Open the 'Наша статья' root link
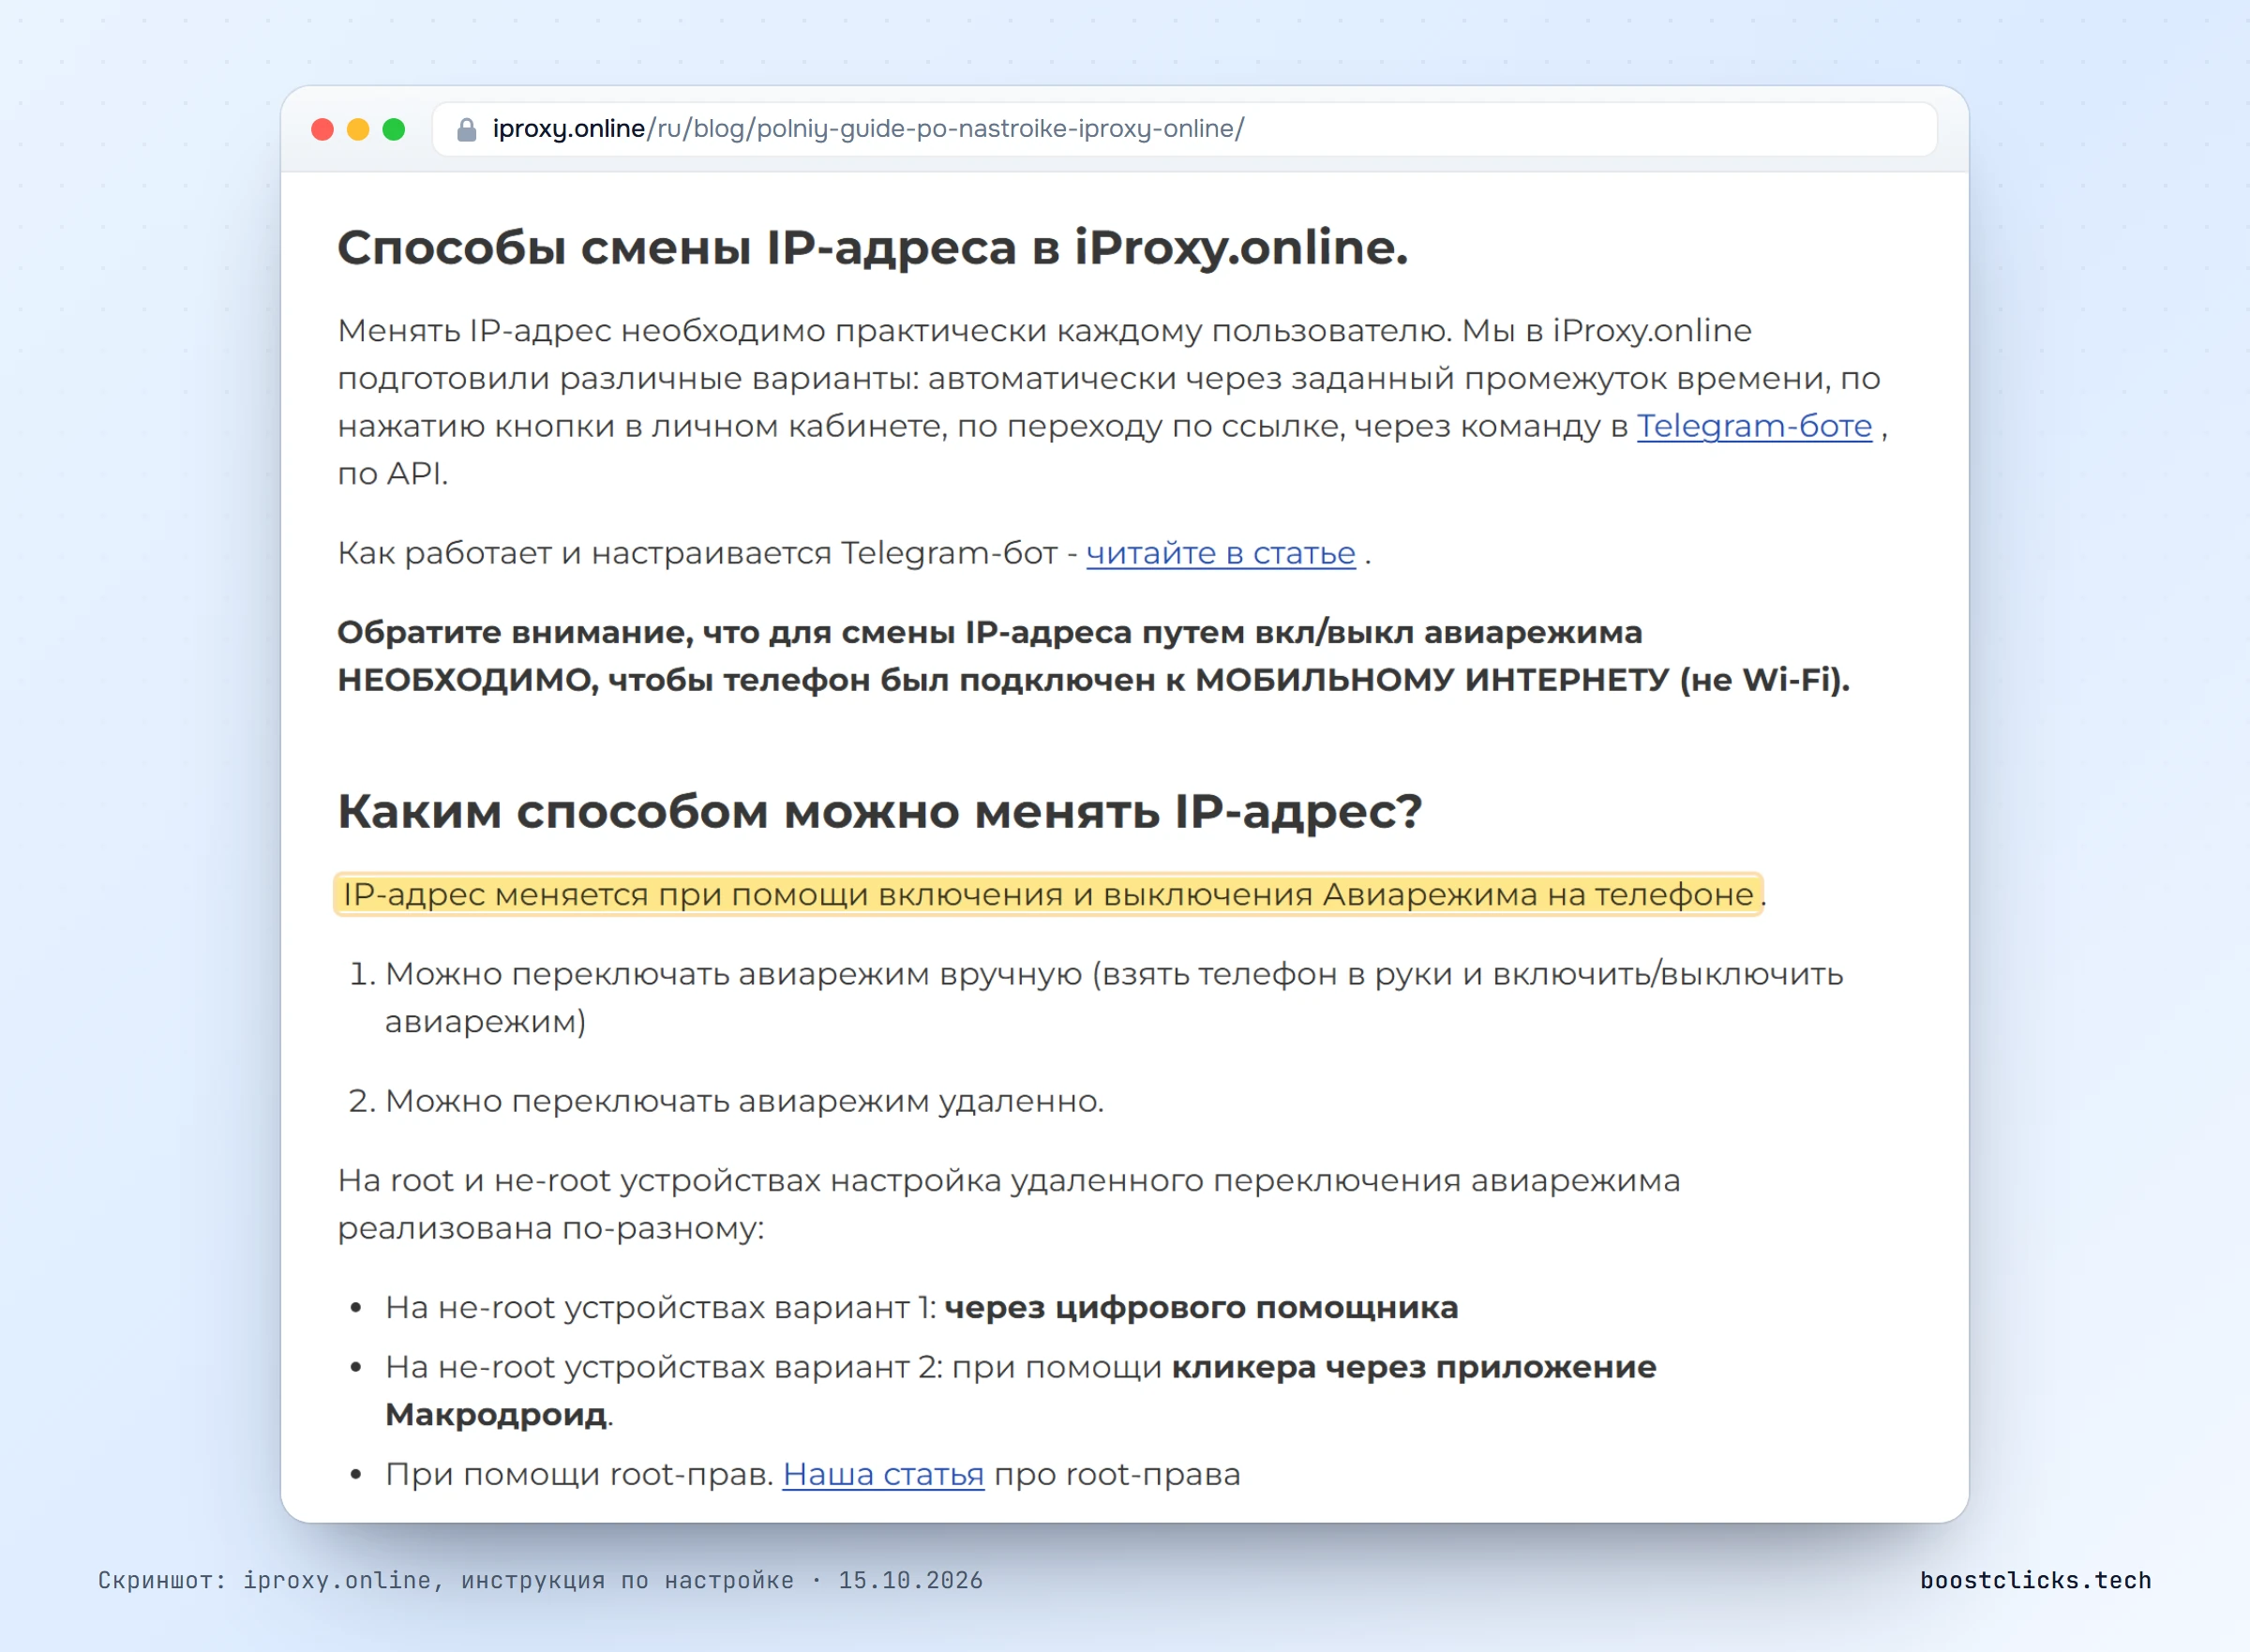Viewport: 2250px width, 1652px height. [x=883, y=1474]
